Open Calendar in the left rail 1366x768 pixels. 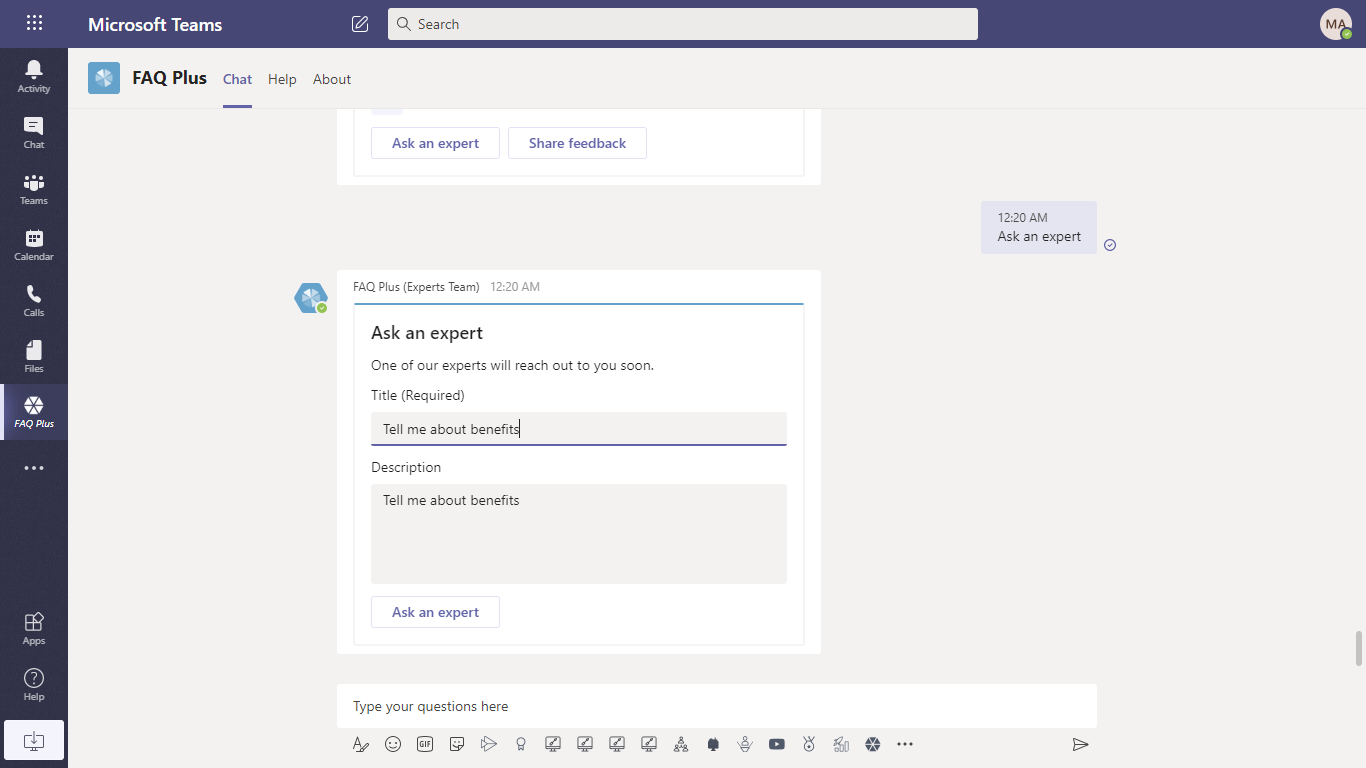tap(34, 244)
